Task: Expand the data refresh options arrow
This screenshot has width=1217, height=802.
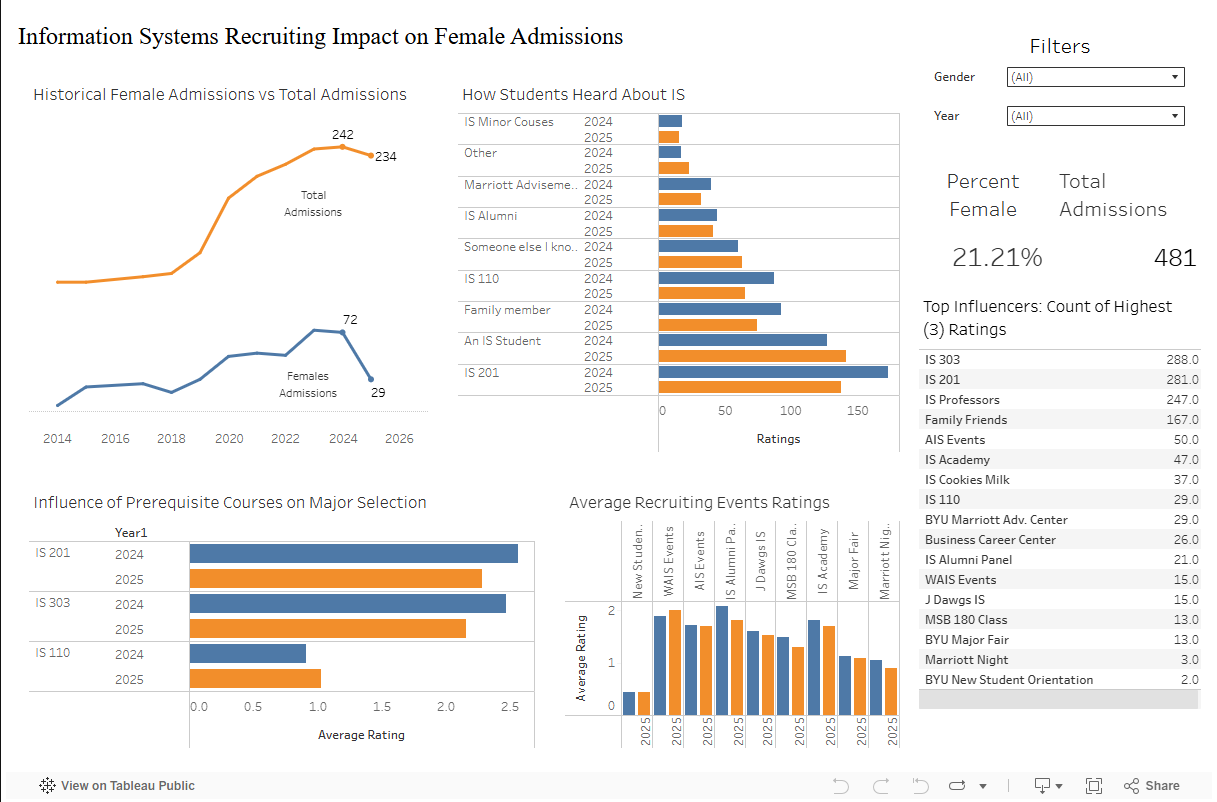Action: [983, 786]
